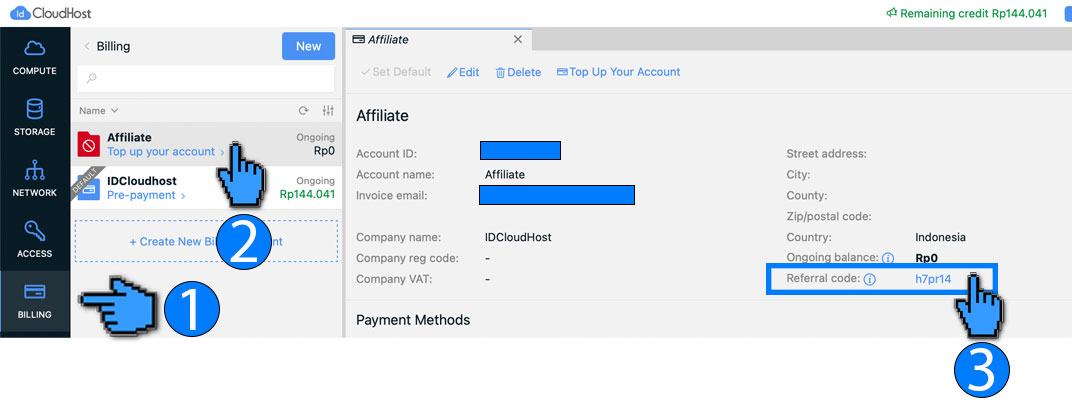Open the list filter settings icon

(327, 111)
